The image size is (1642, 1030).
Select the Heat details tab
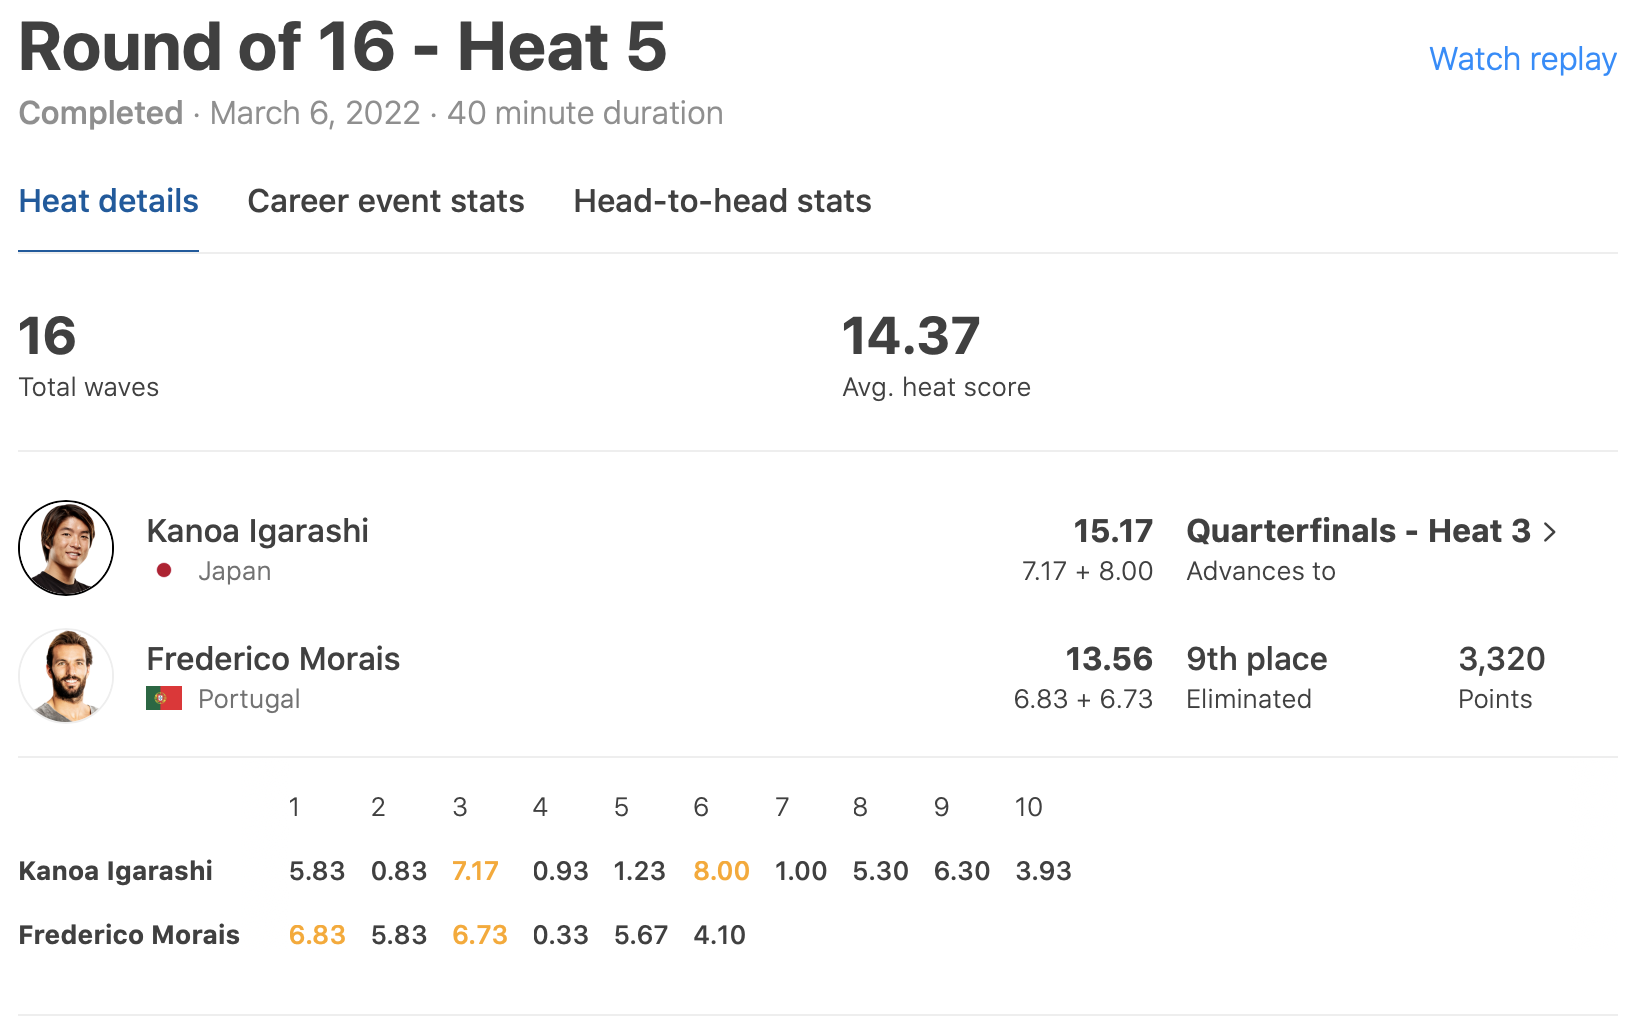click(108, 201)
